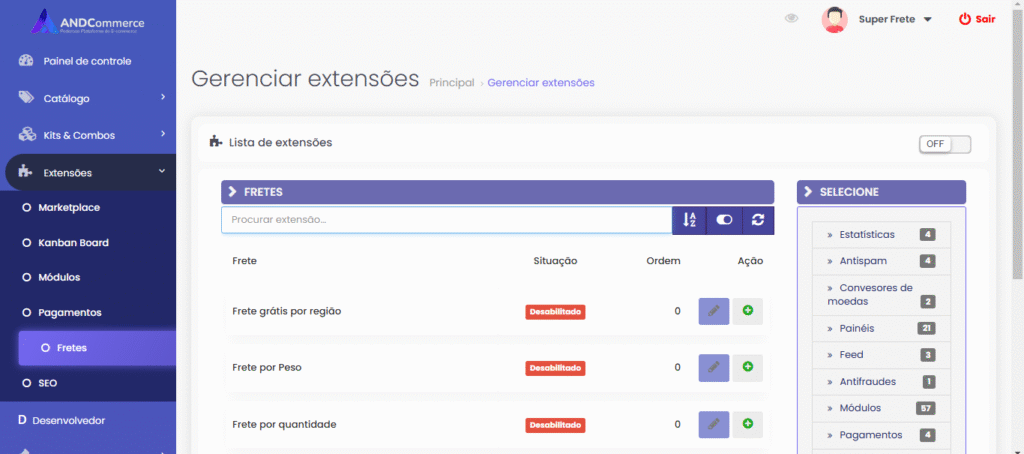Edit Frete por Peso pencil icon
Screen dimensions: 1024x454
coord(714,368)
